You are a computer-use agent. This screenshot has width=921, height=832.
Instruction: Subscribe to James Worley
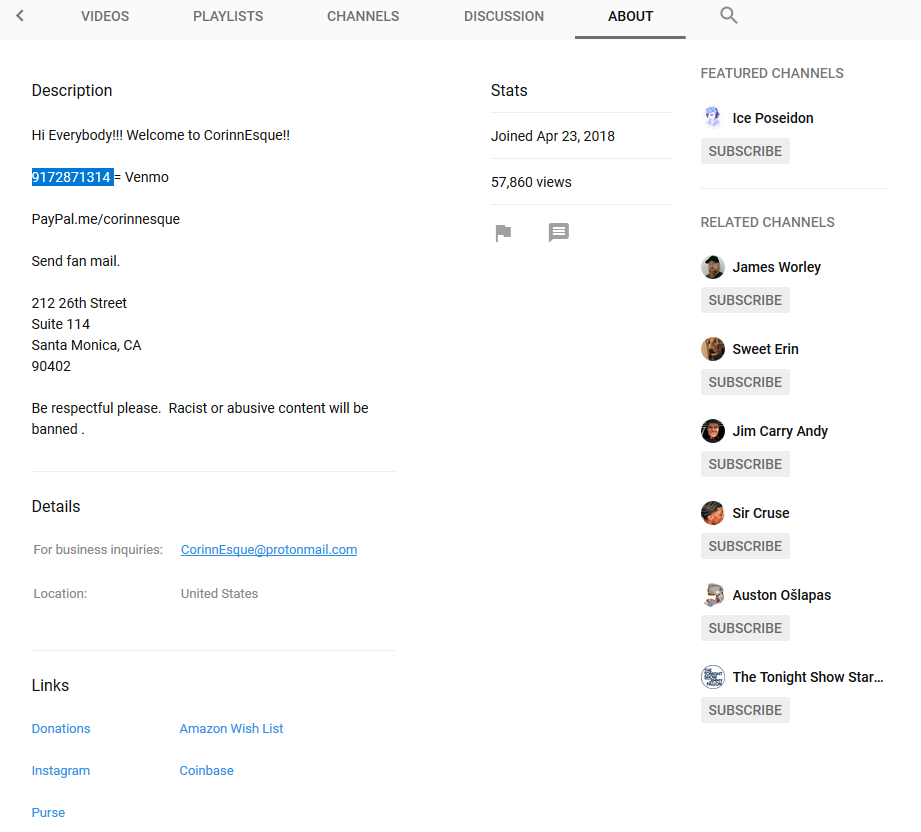[745, 300]
